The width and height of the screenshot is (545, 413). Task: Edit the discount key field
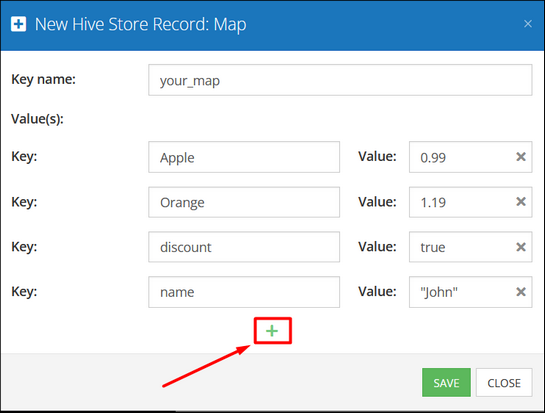click(244, 247)
